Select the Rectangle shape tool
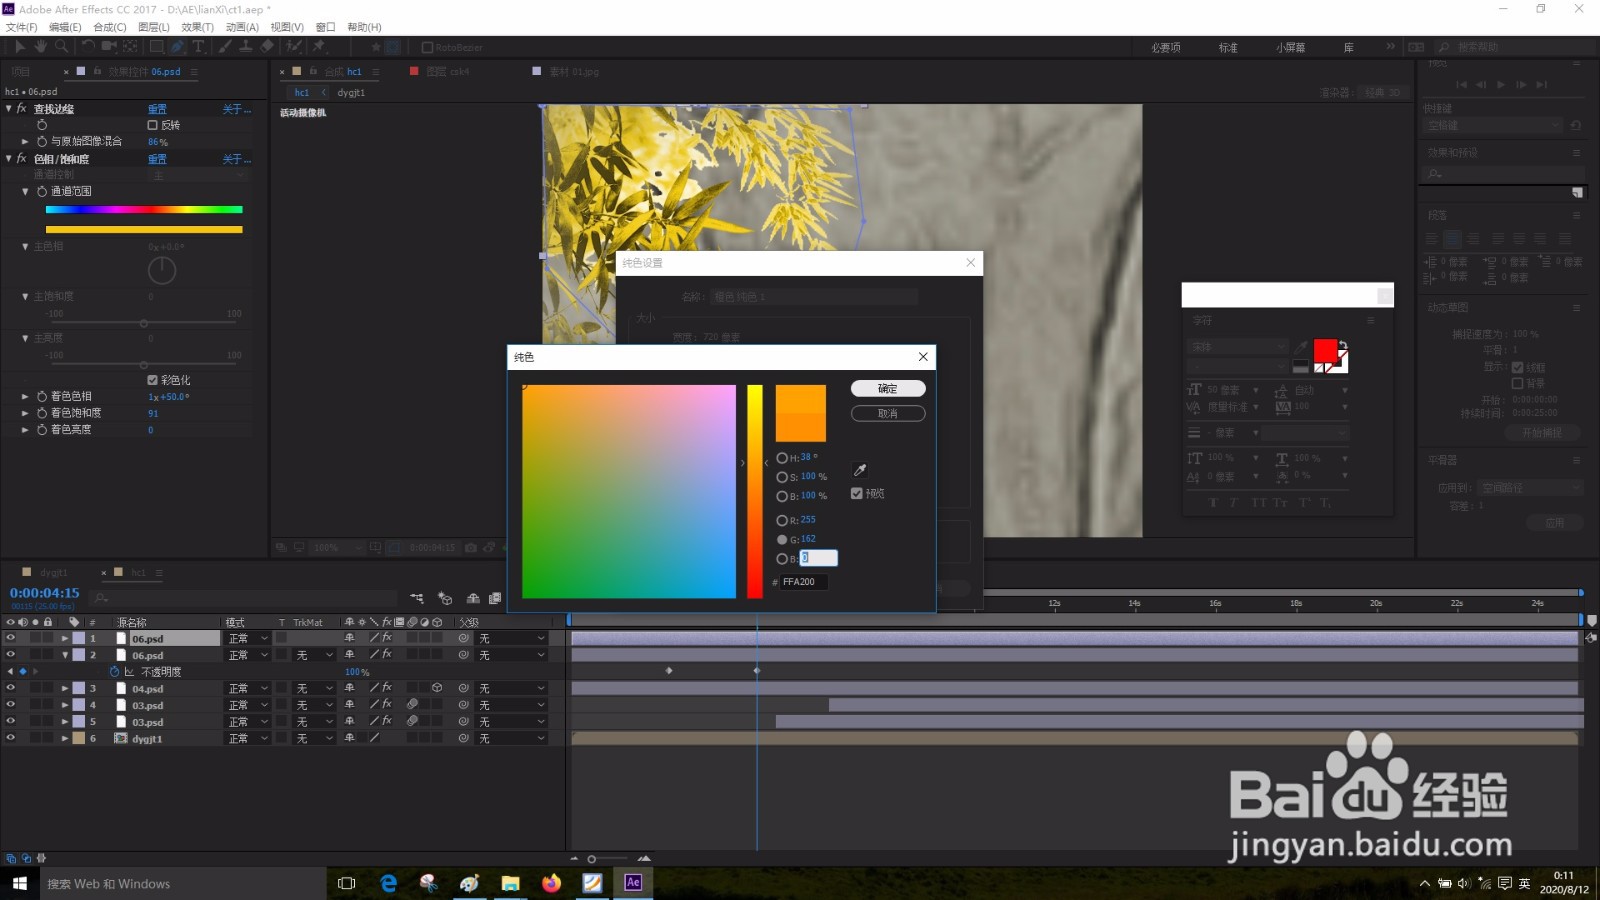This screenshot has width=1600, height=900. [157, 47]
